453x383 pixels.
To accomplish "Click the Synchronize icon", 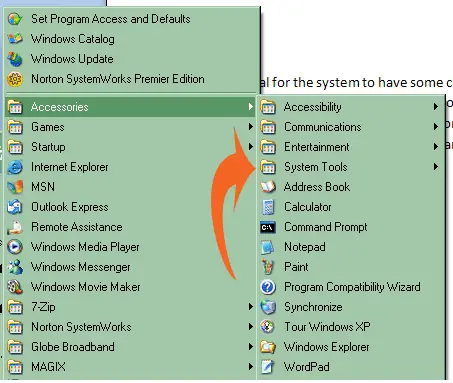I will (x=268, y=307).
